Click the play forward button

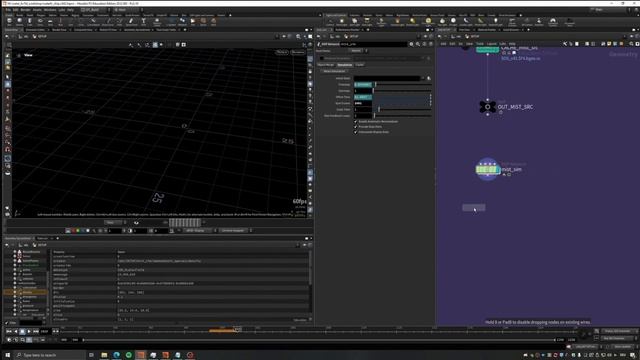click(x=29, y=331)
